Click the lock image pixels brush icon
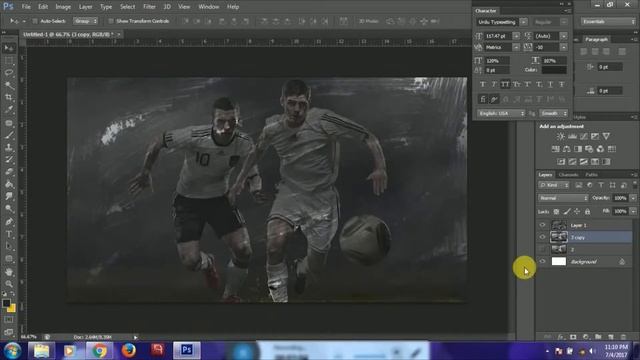This screenshot has width=640, height=360. click(x=567, y=211)
